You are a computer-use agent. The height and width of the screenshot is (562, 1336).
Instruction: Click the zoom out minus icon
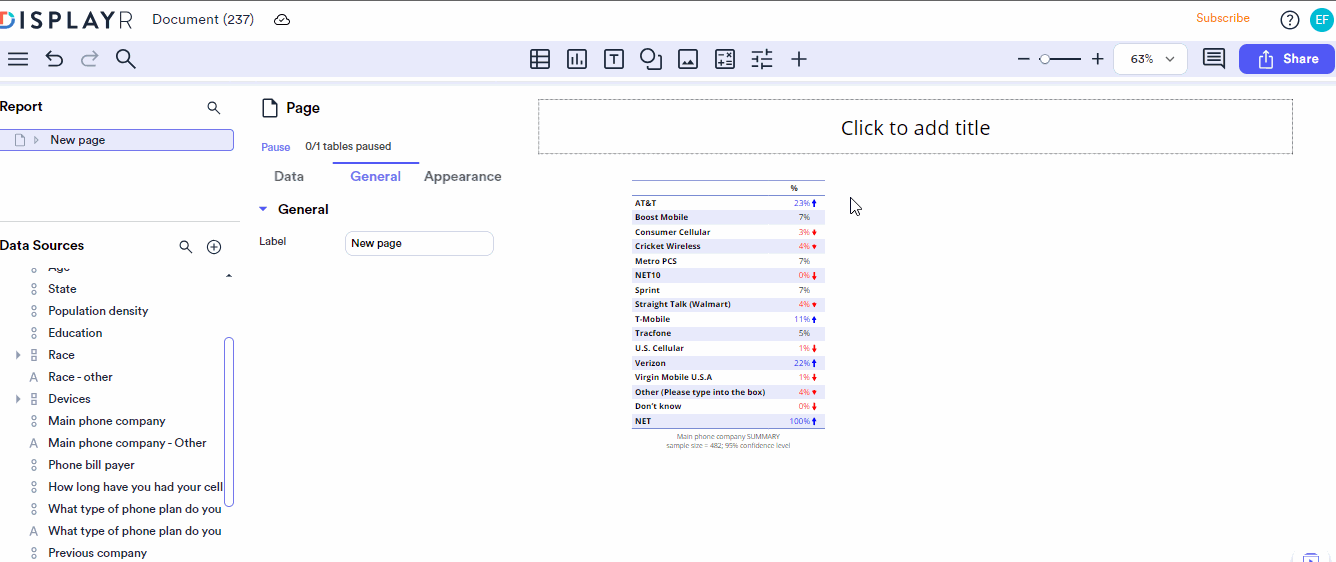click(1023, 59)
